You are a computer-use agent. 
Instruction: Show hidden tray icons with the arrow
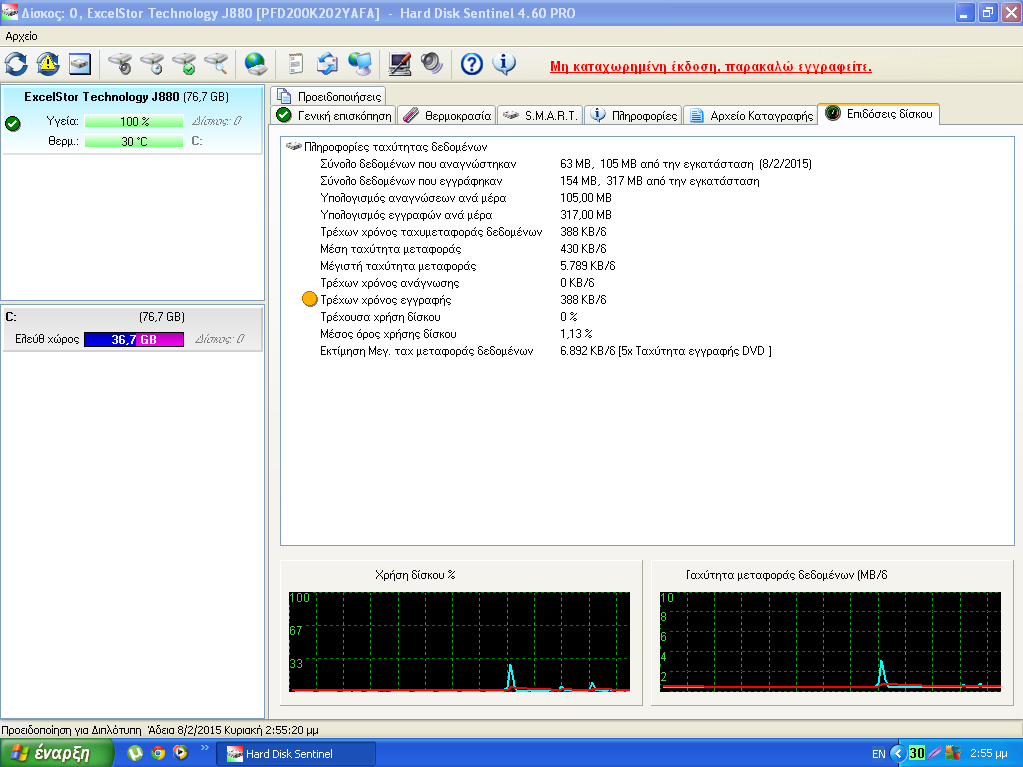(898, 753)
